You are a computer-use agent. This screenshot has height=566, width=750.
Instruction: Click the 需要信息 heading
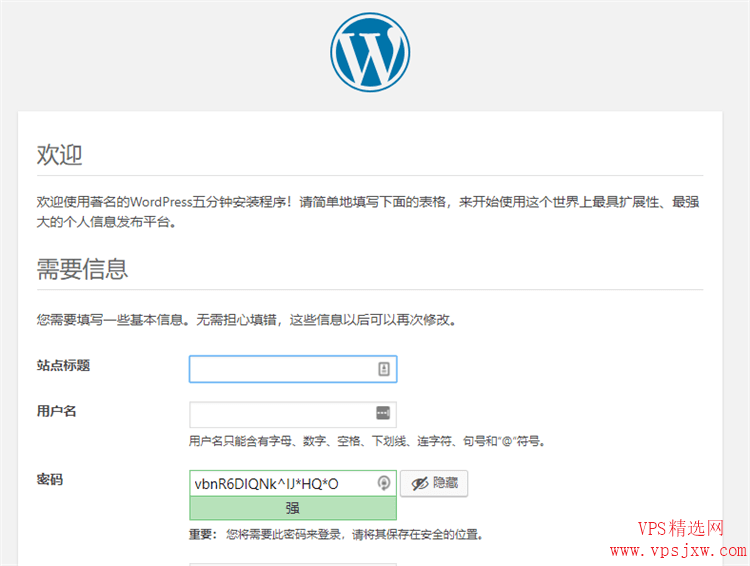tap(82, 269)
